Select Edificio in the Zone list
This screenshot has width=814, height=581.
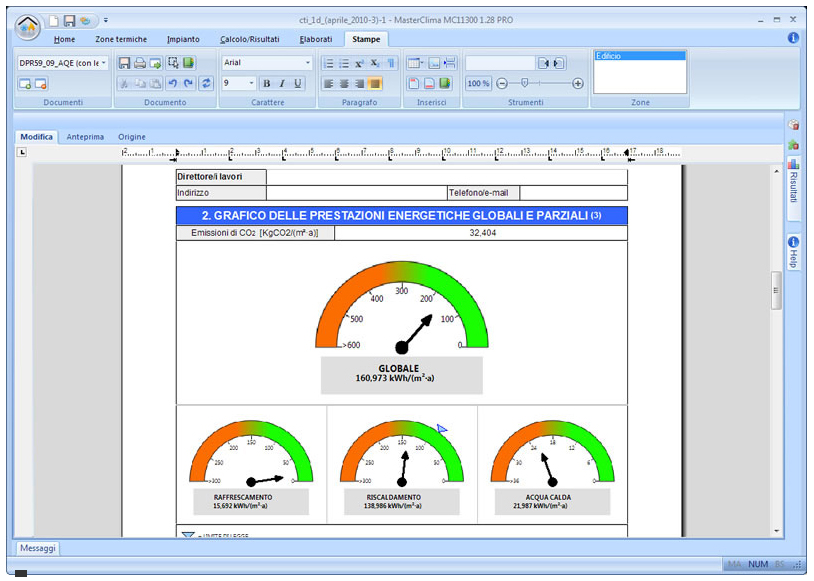coord(640,56)
